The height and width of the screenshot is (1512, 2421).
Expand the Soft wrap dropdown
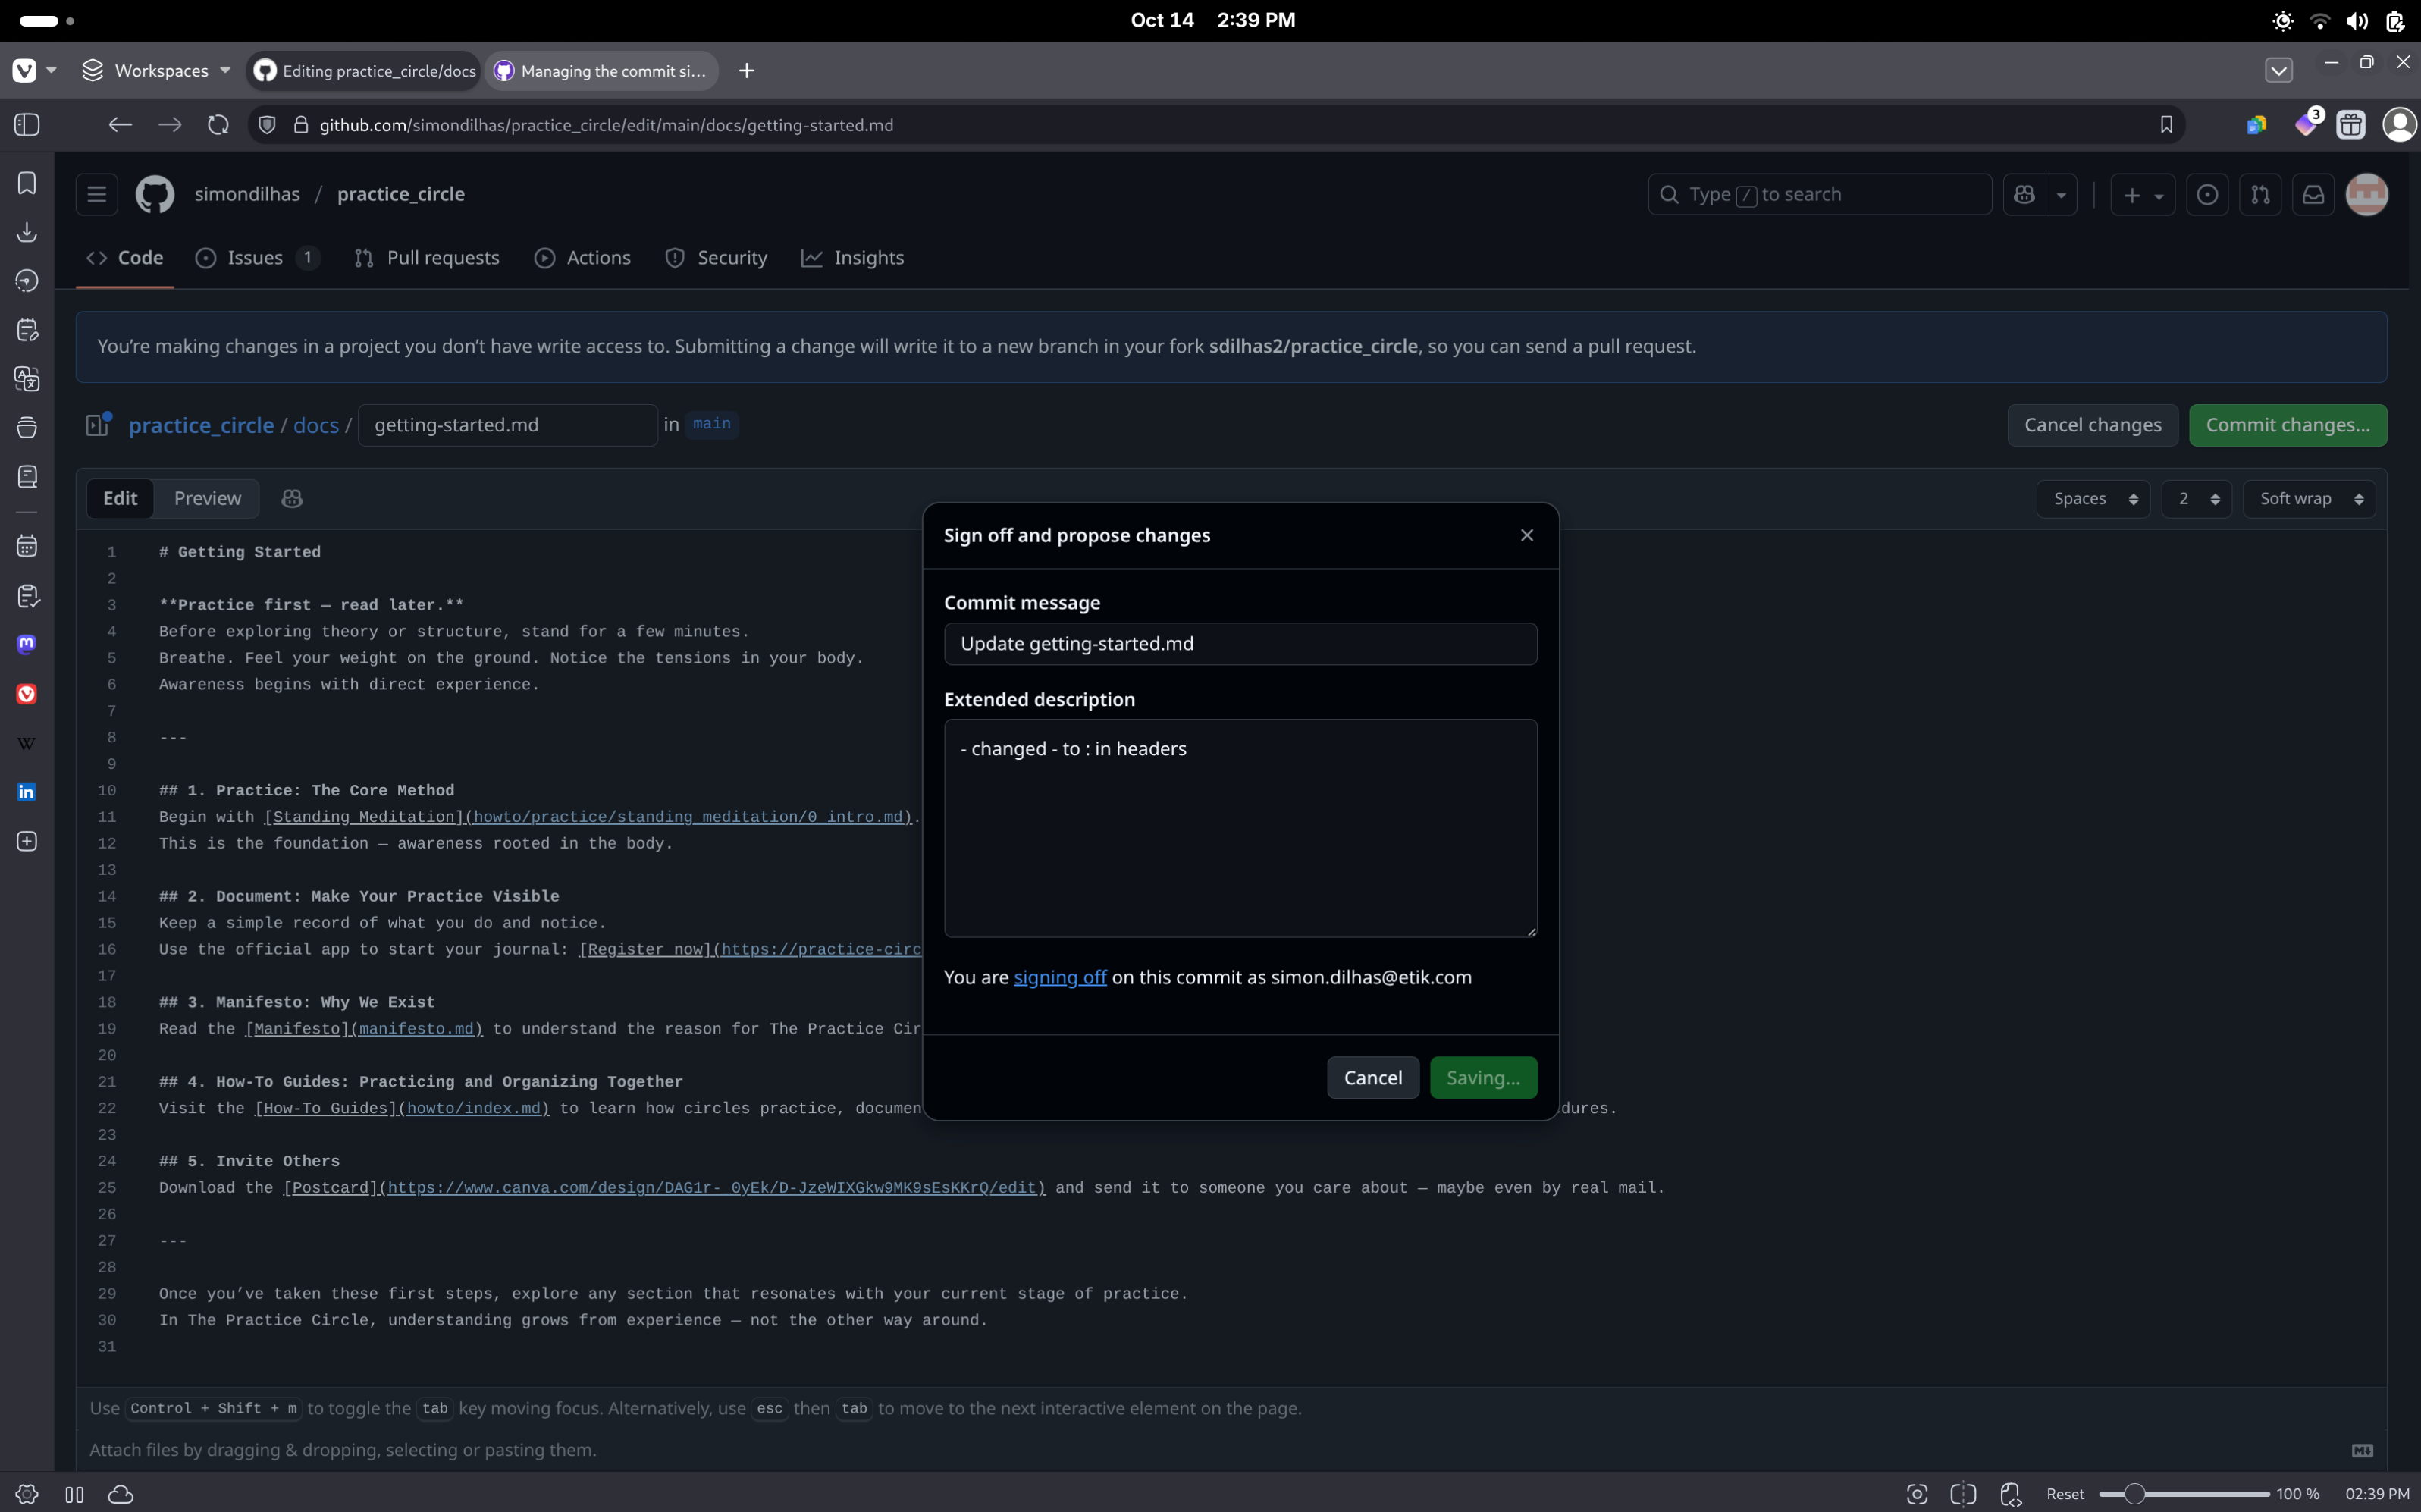point(2309,498)
